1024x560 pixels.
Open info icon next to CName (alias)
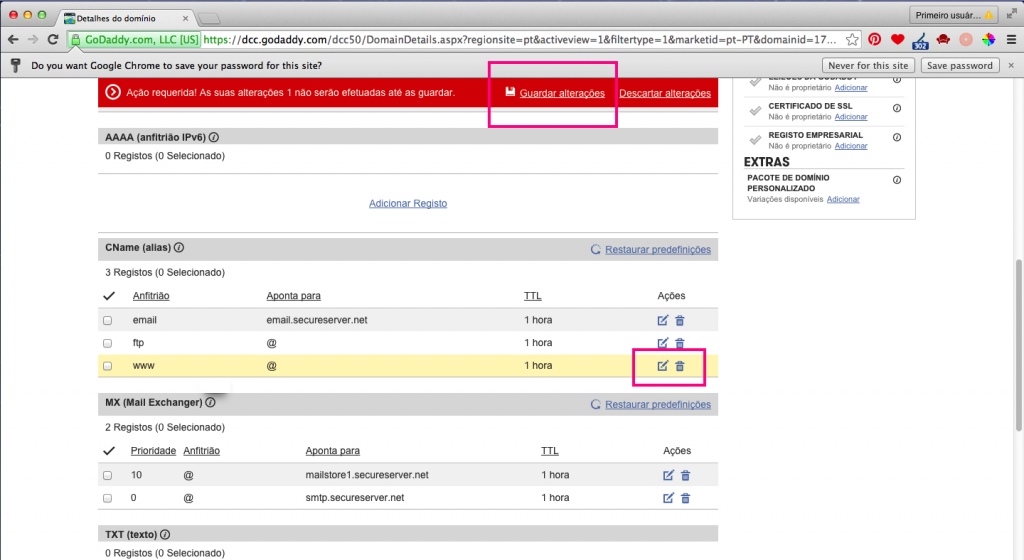(179, 247)
